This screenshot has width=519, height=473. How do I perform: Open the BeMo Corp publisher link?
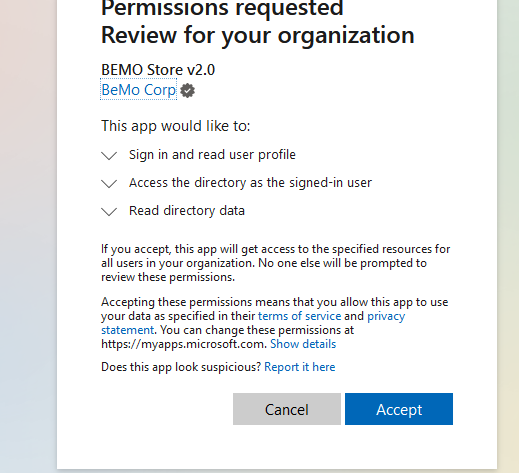(139, 90)
